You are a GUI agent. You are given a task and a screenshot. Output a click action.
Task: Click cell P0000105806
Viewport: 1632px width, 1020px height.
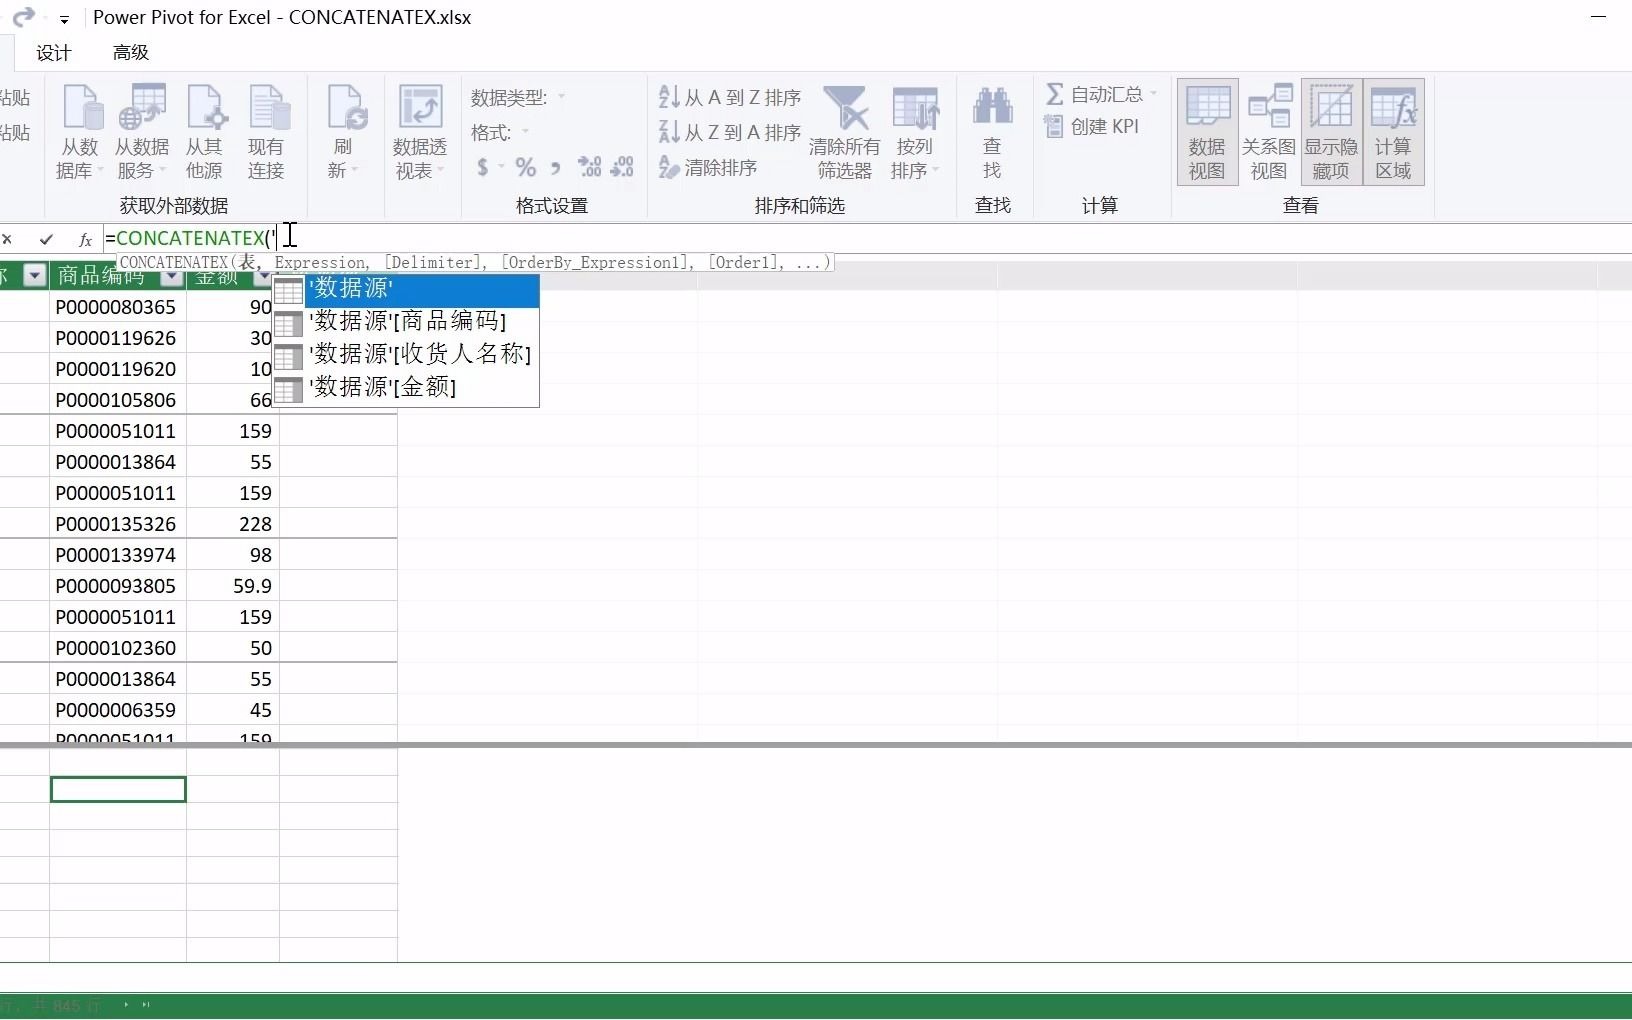click(x=118, y=400)
